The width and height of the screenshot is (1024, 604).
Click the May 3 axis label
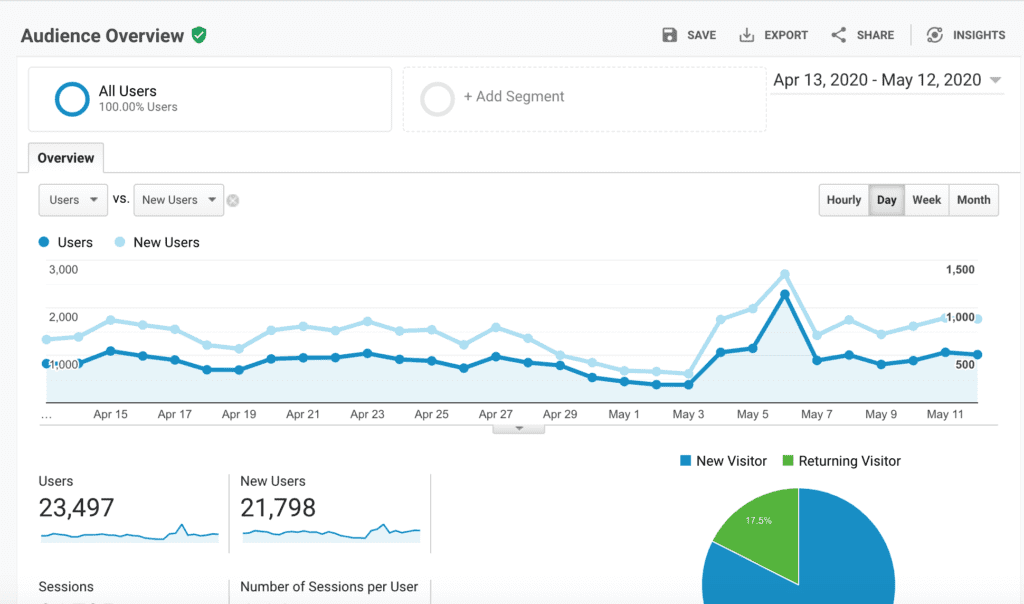[688, 415]
